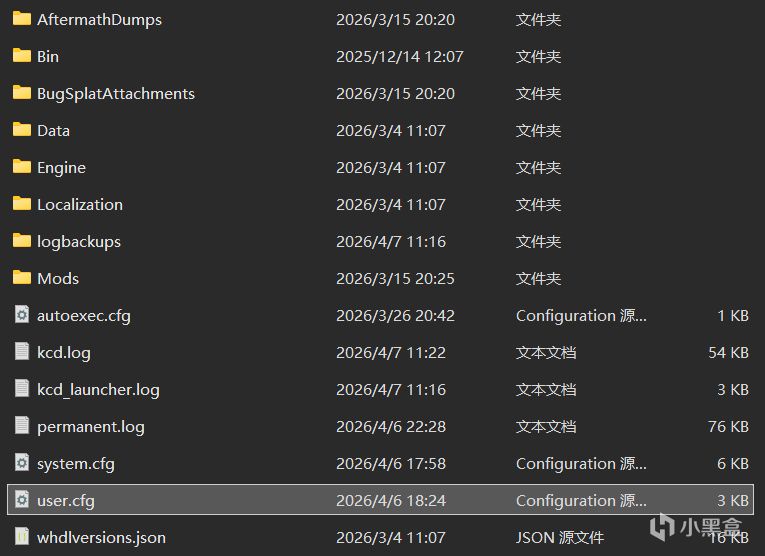Image resolution: width=765 pixels, height=556 pixels.
Task: Click the 76 KB size of permanent.log
Action: tap(728, 426)
